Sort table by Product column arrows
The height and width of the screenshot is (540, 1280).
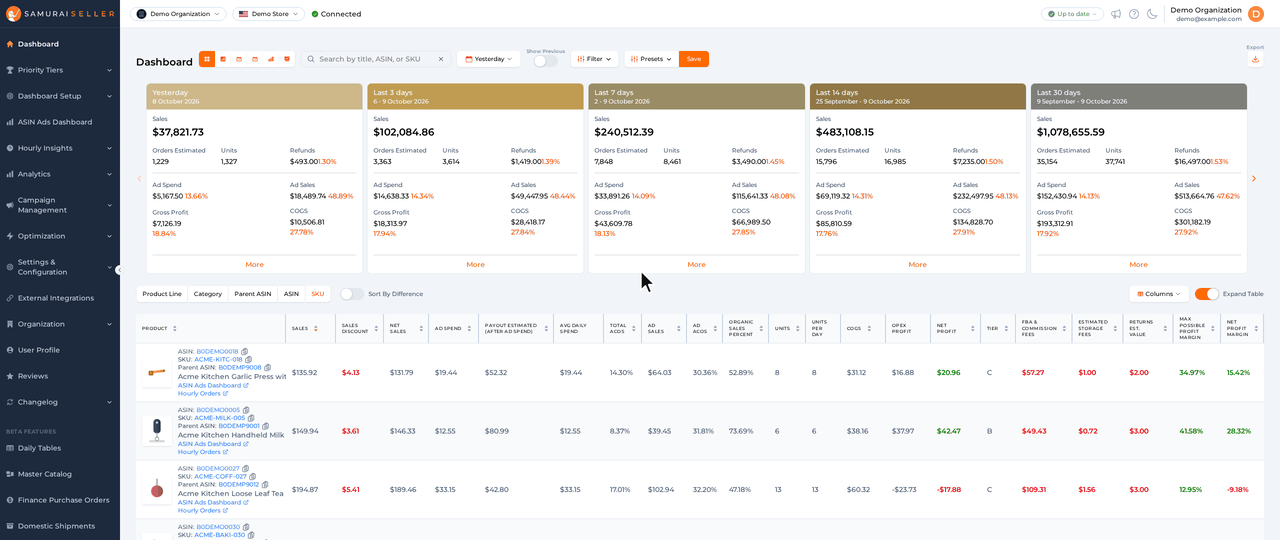pos(175,328)
